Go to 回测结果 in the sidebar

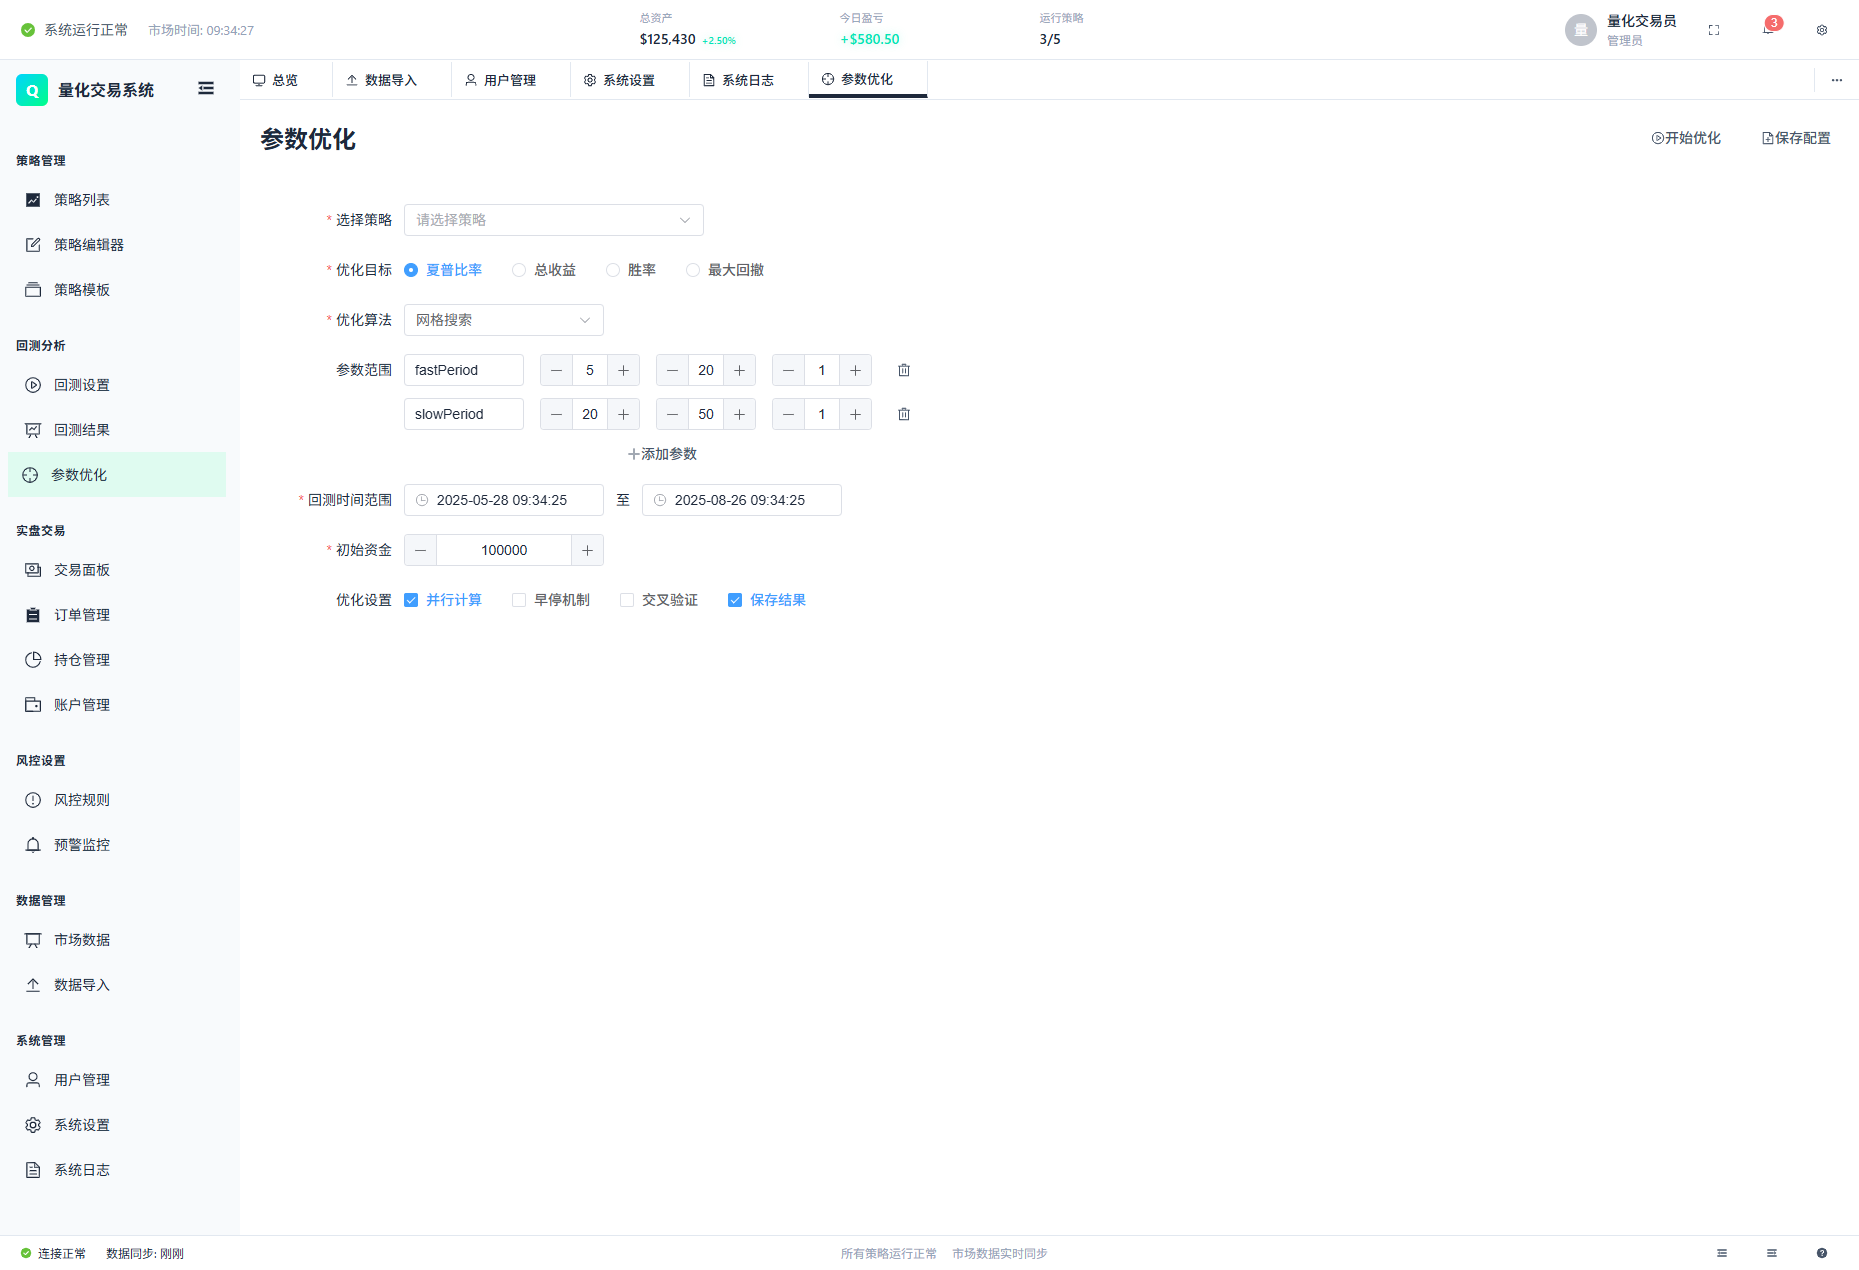(x=117, y=430)
